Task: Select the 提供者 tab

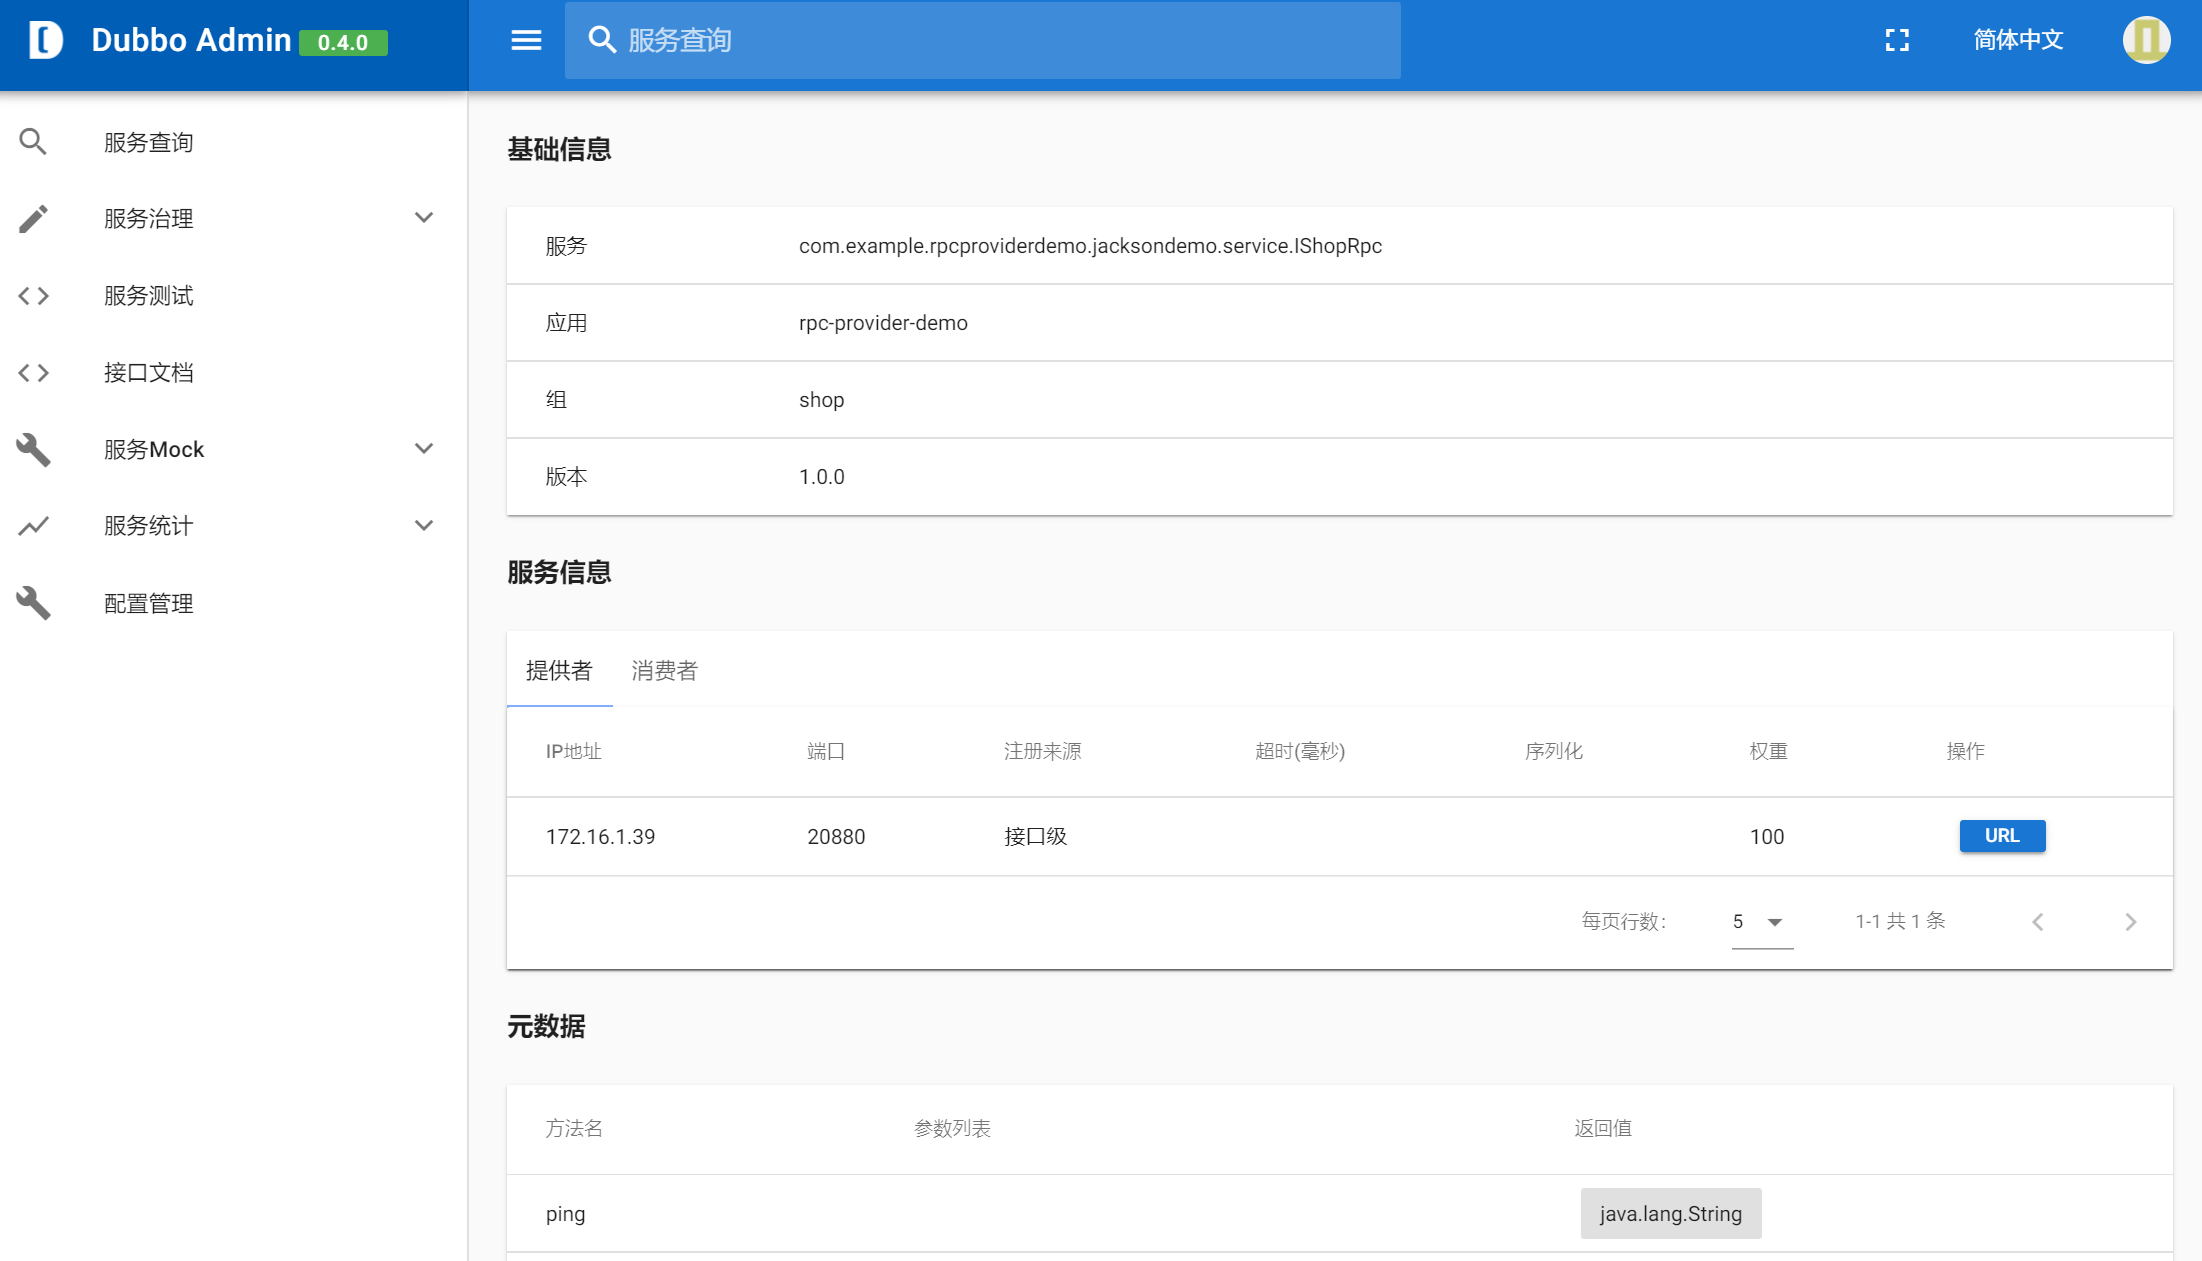Action: click(560, 671)
